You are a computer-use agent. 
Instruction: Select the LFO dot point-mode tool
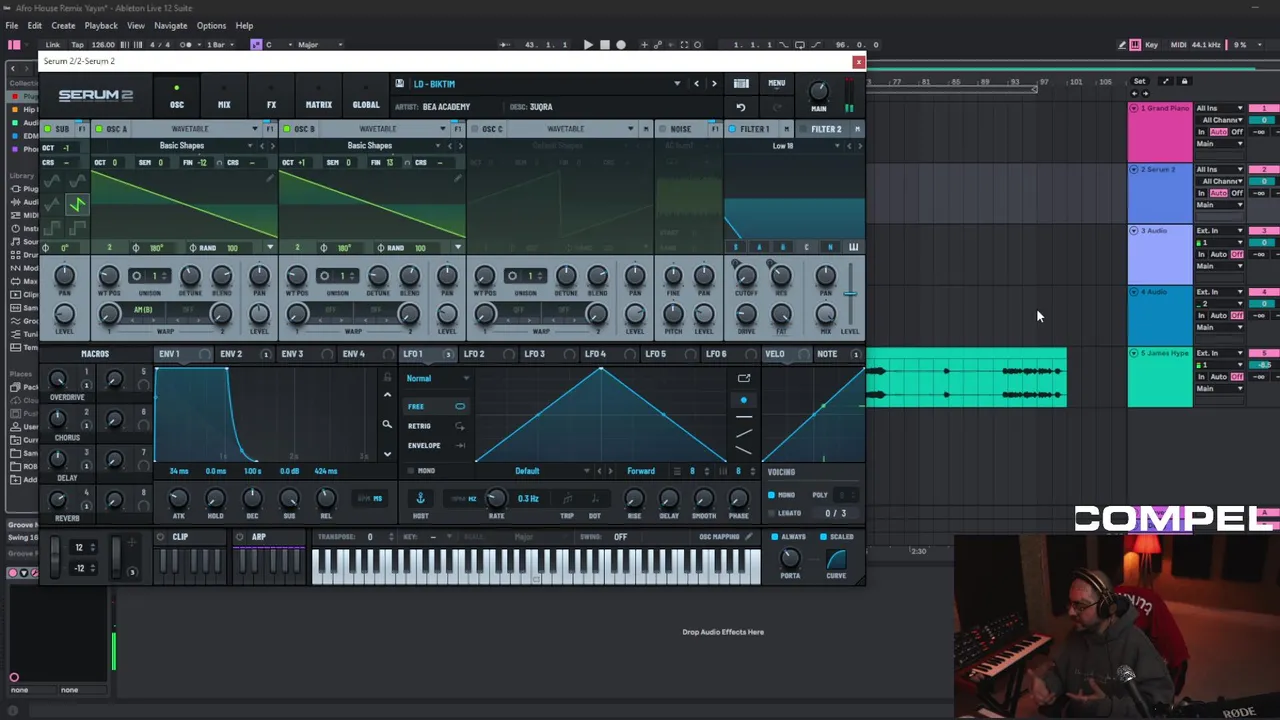click(743, 400)
